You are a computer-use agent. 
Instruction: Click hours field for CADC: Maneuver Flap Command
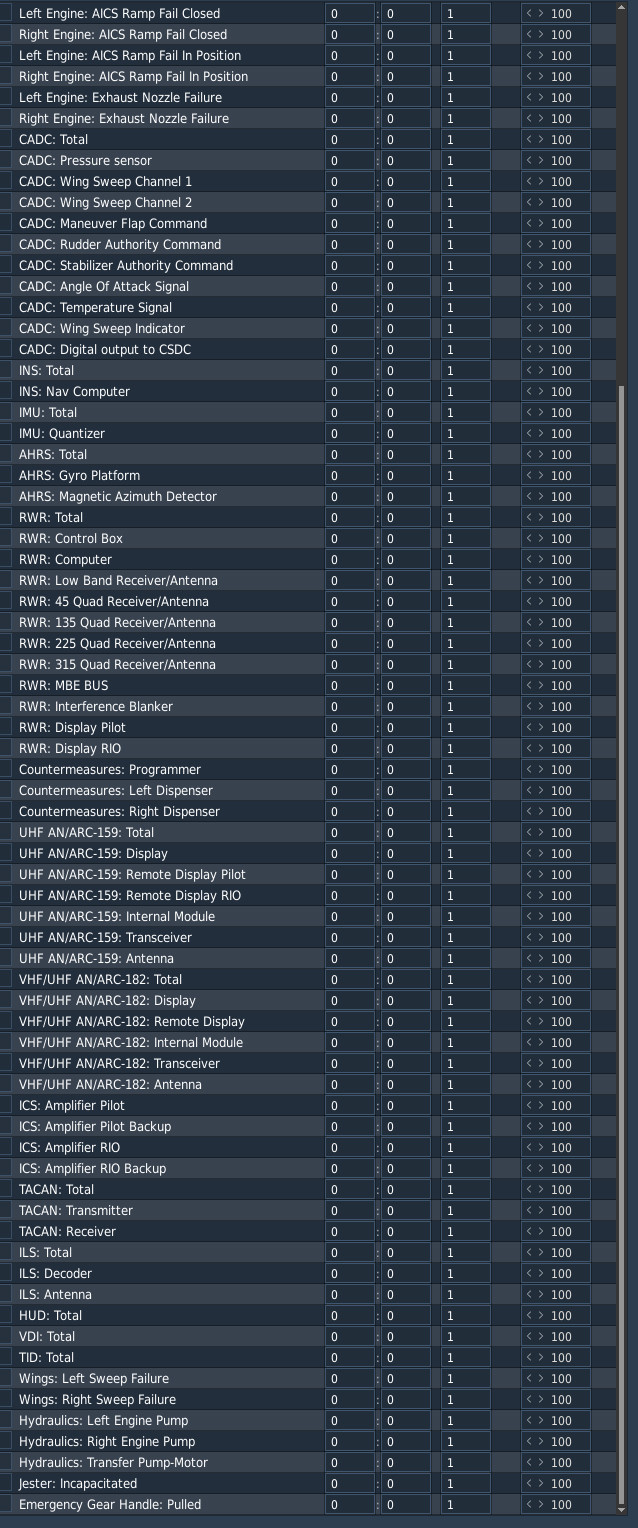point(349,223)
